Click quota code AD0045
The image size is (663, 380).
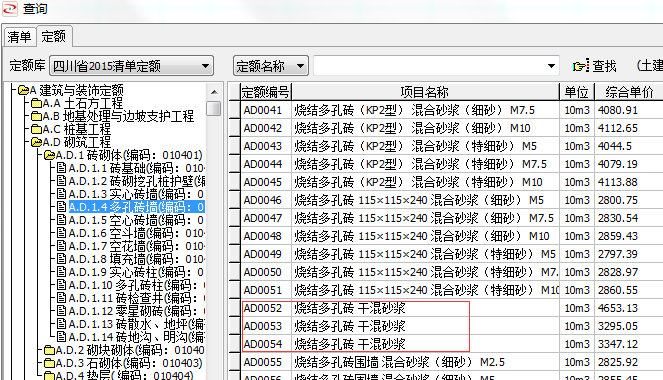click(263, 182)
